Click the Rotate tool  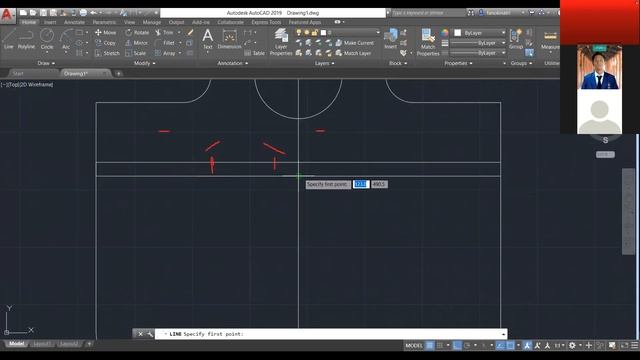click(137, 32)
